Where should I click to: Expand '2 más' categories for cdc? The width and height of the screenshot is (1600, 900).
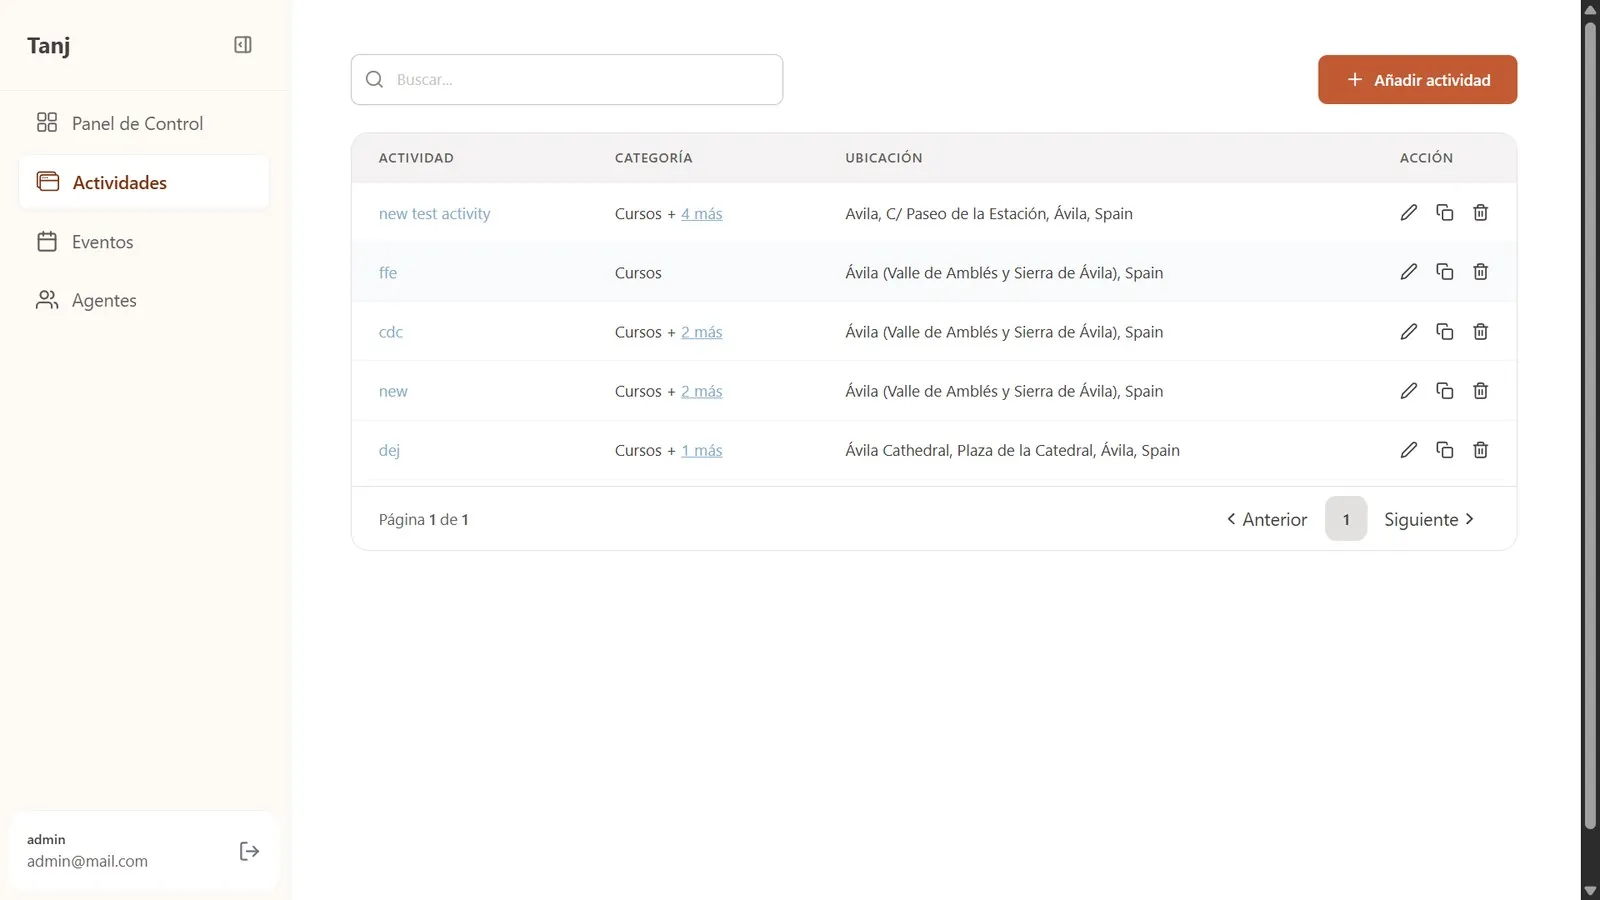[x=701, y=332]
